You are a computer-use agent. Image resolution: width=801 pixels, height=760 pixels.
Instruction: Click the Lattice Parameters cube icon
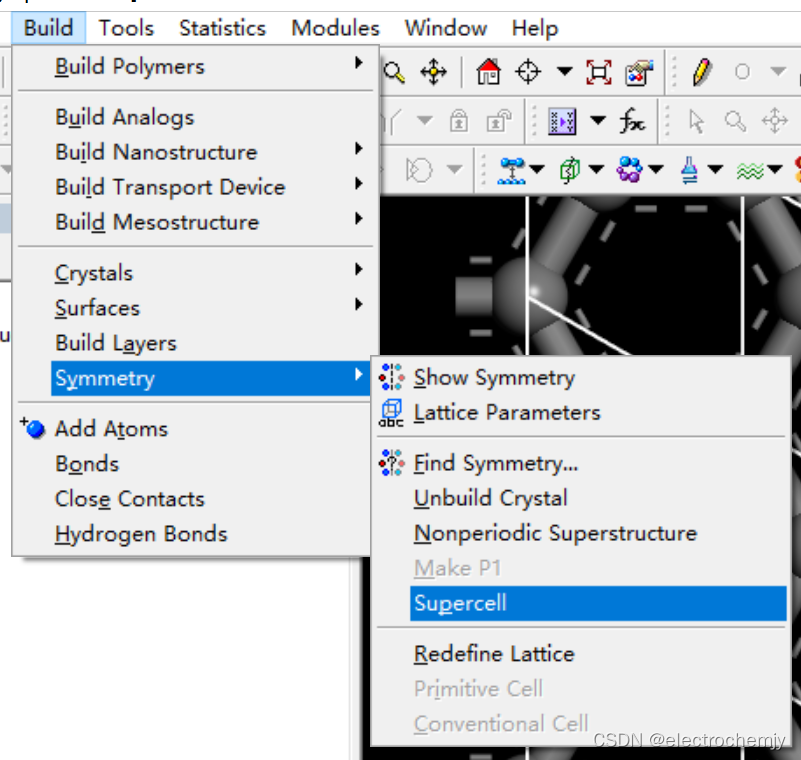pos(391,413)
